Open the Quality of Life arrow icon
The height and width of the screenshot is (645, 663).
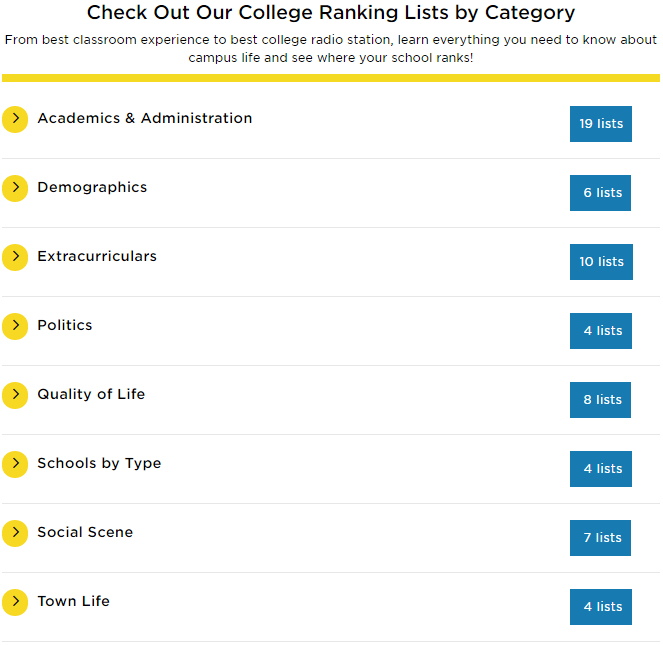[x=15, y=395]
